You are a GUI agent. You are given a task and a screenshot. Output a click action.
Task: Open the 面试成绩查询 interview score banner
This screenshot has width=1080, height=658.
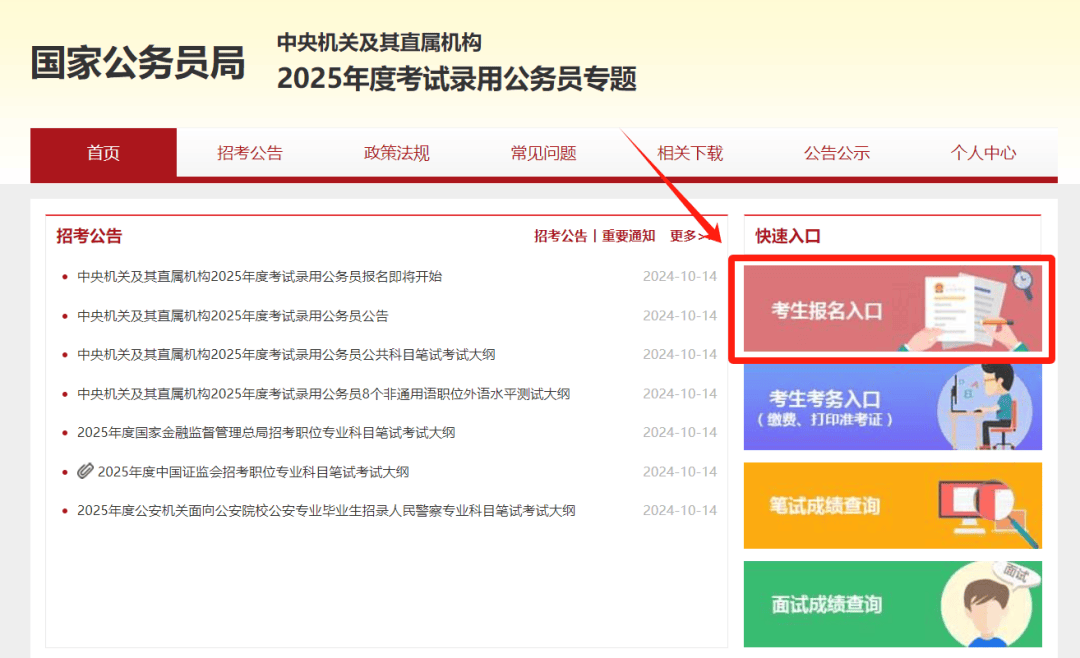tap(893, 604)
